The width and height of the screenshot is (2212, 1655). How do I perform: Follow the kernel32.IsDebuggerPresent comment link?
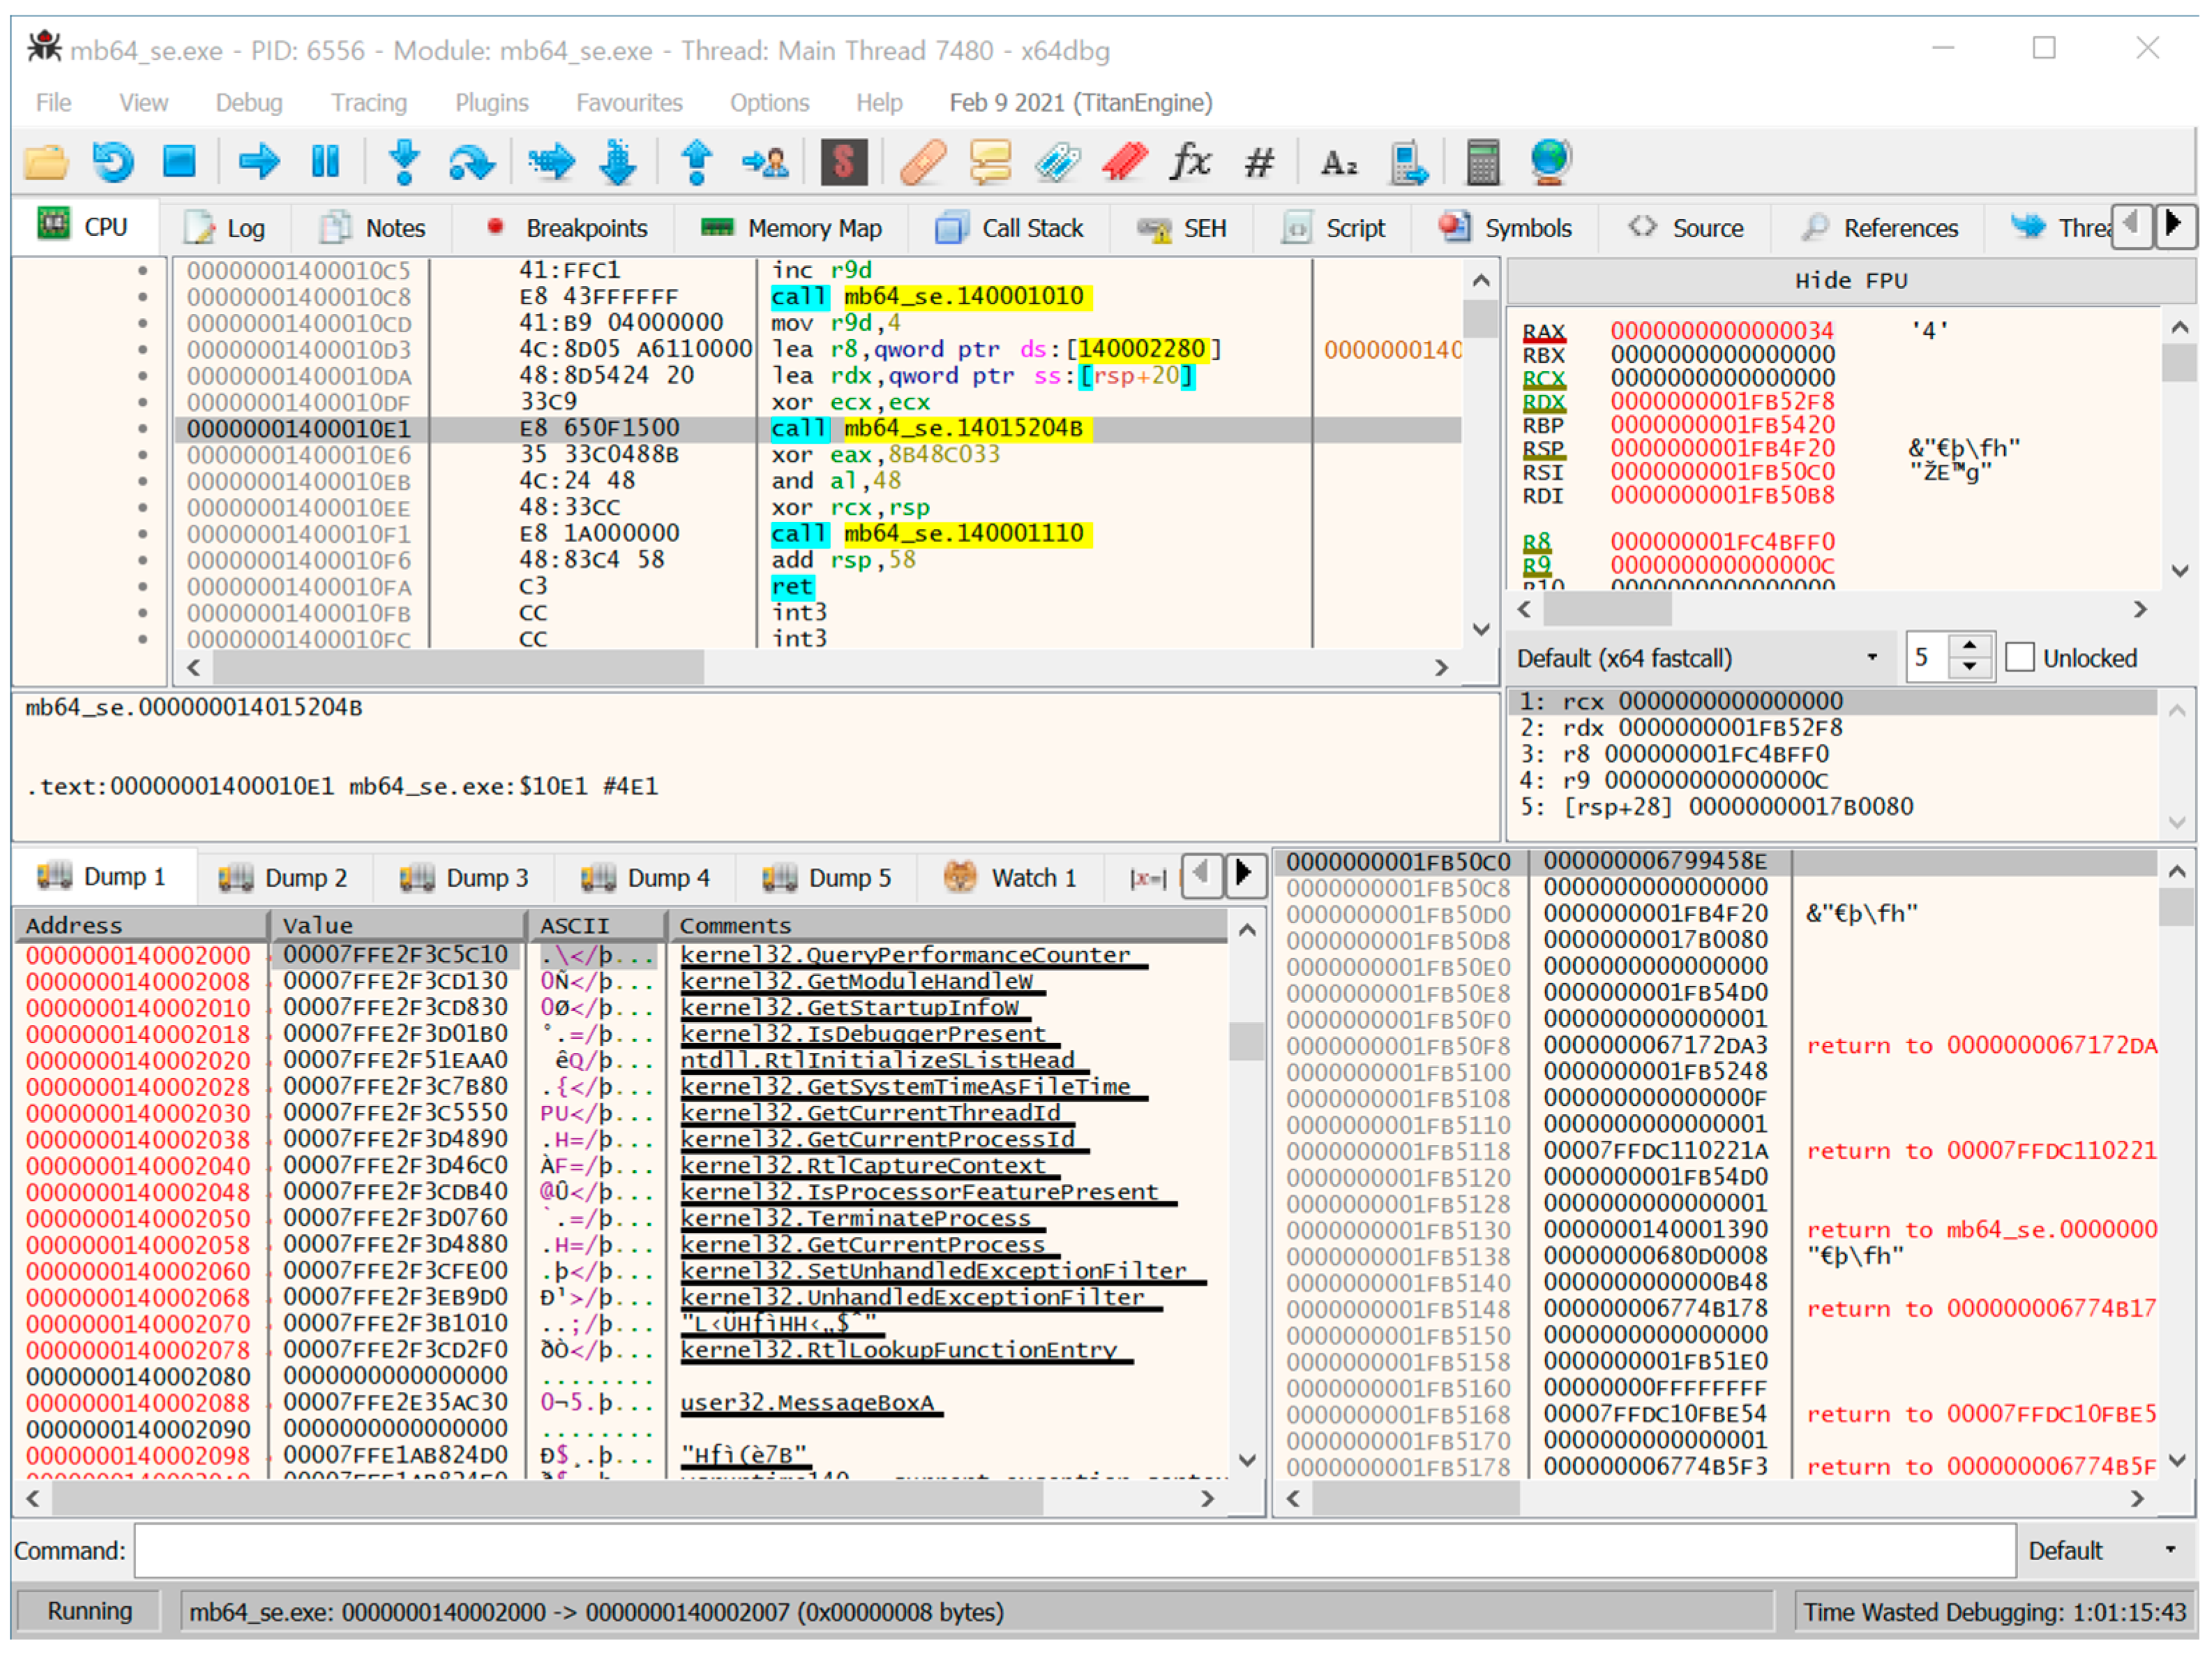862,1034
